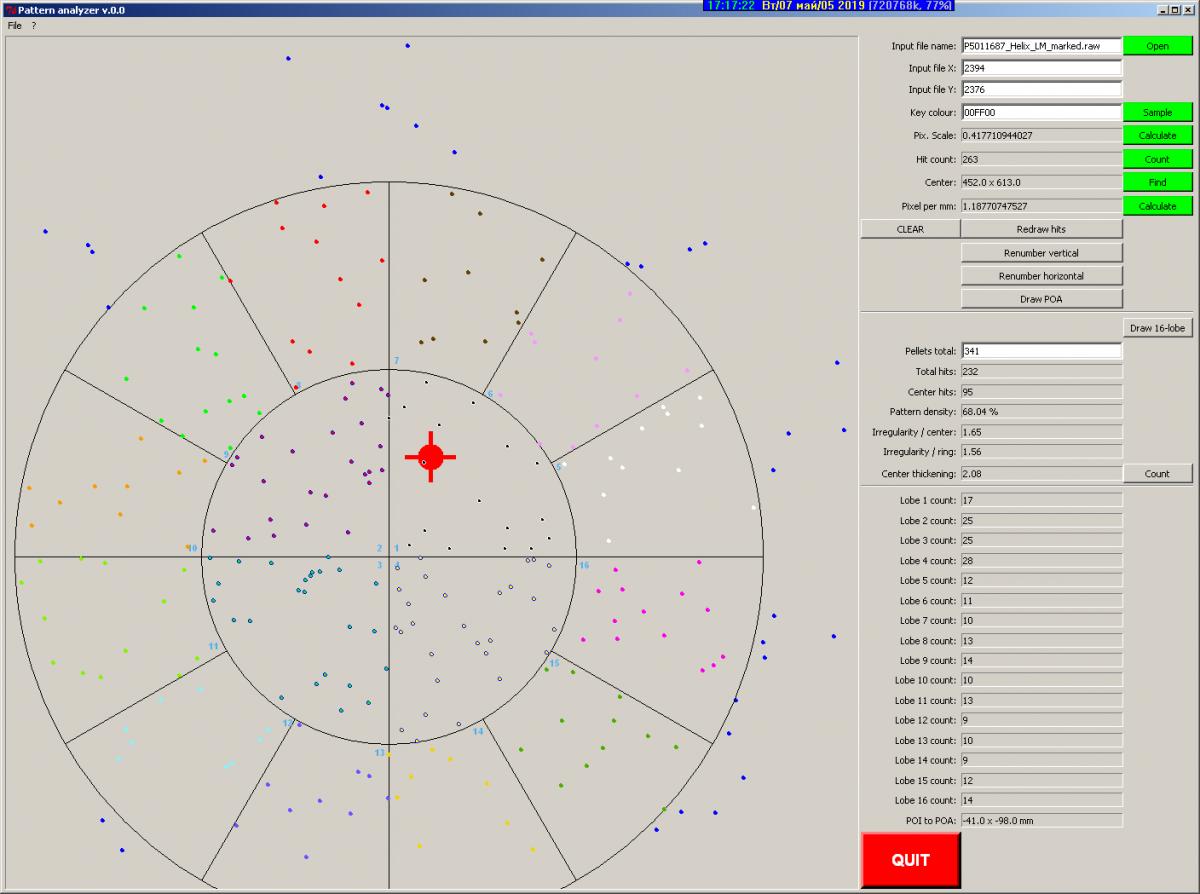Click the Redraw hits button

(x=1041, y=229)
